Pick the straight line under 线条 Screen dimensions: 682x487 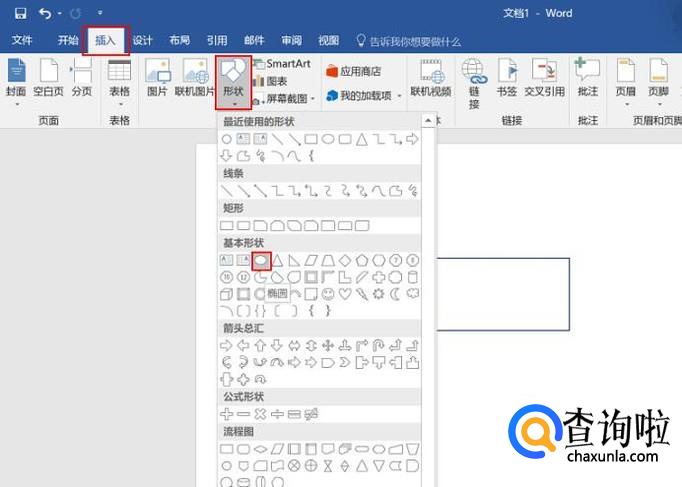coord(226,190)
